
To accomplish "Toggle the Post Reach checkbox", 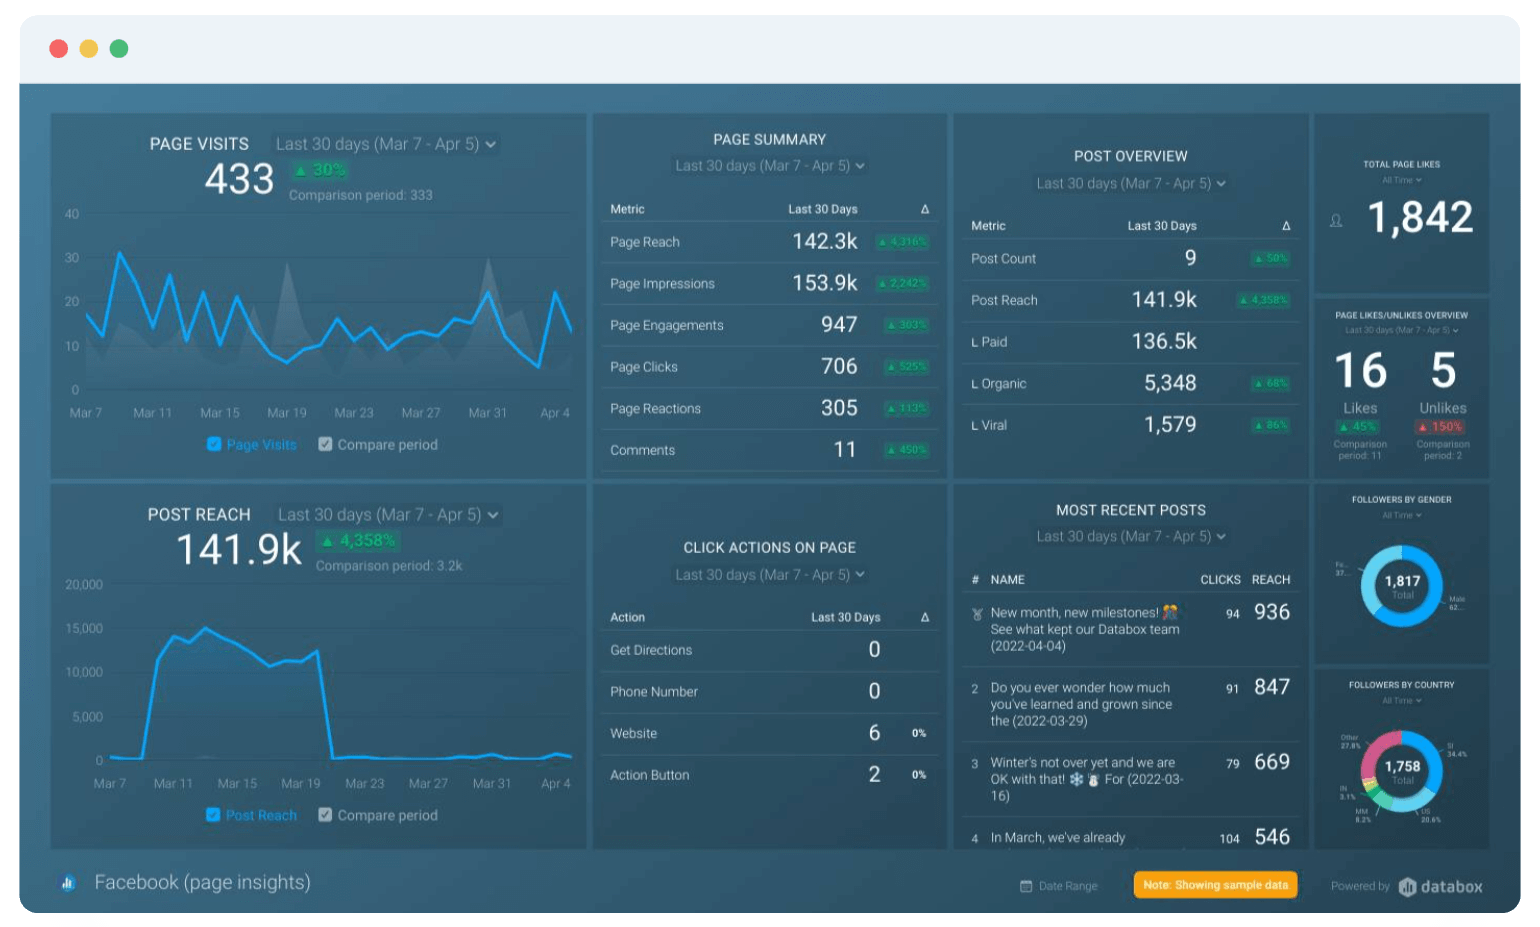I will point(214,815).
